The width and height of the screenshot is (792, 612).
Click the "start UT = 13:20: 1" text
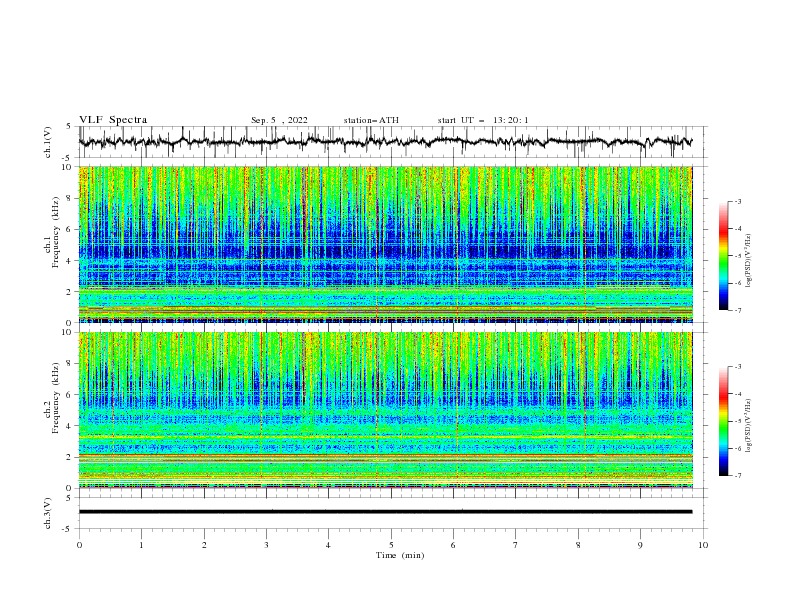(483, 120)
